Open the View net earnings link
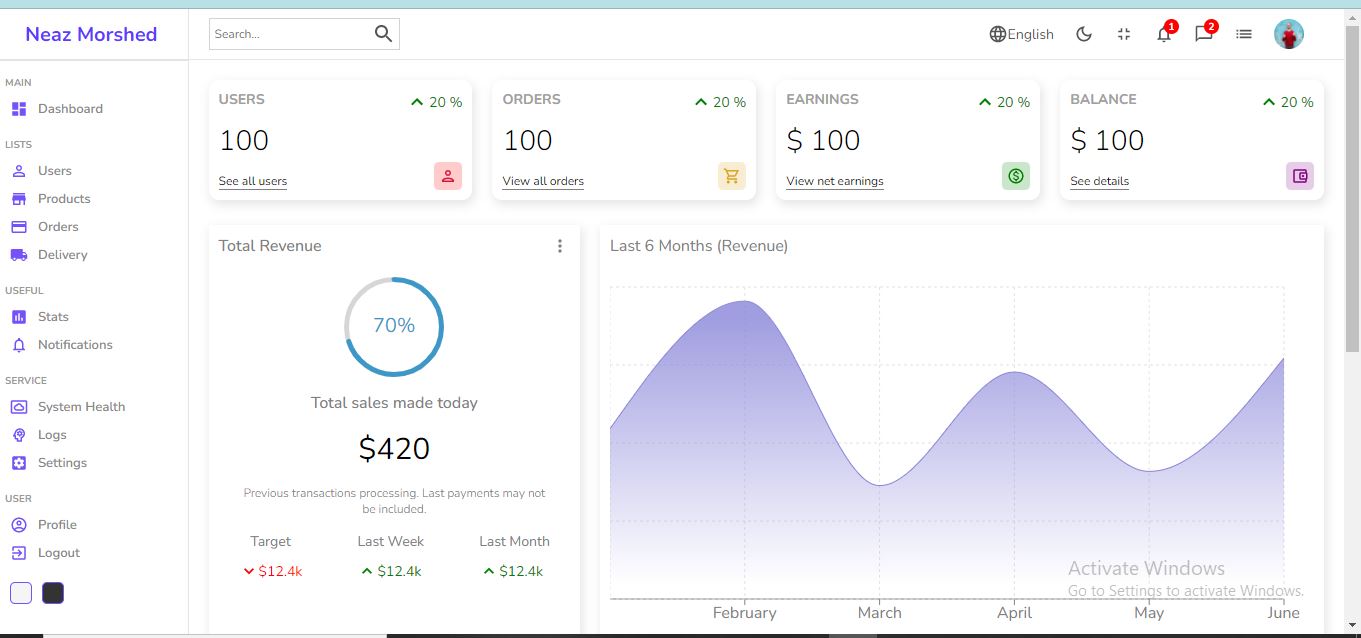Viewport: 1361px width, 638px height. coord(834,181)
